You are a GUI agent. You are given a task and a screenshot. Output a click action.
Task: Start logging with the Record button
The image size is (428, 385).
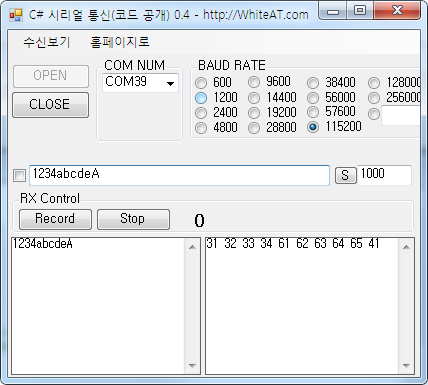point(55,219)
